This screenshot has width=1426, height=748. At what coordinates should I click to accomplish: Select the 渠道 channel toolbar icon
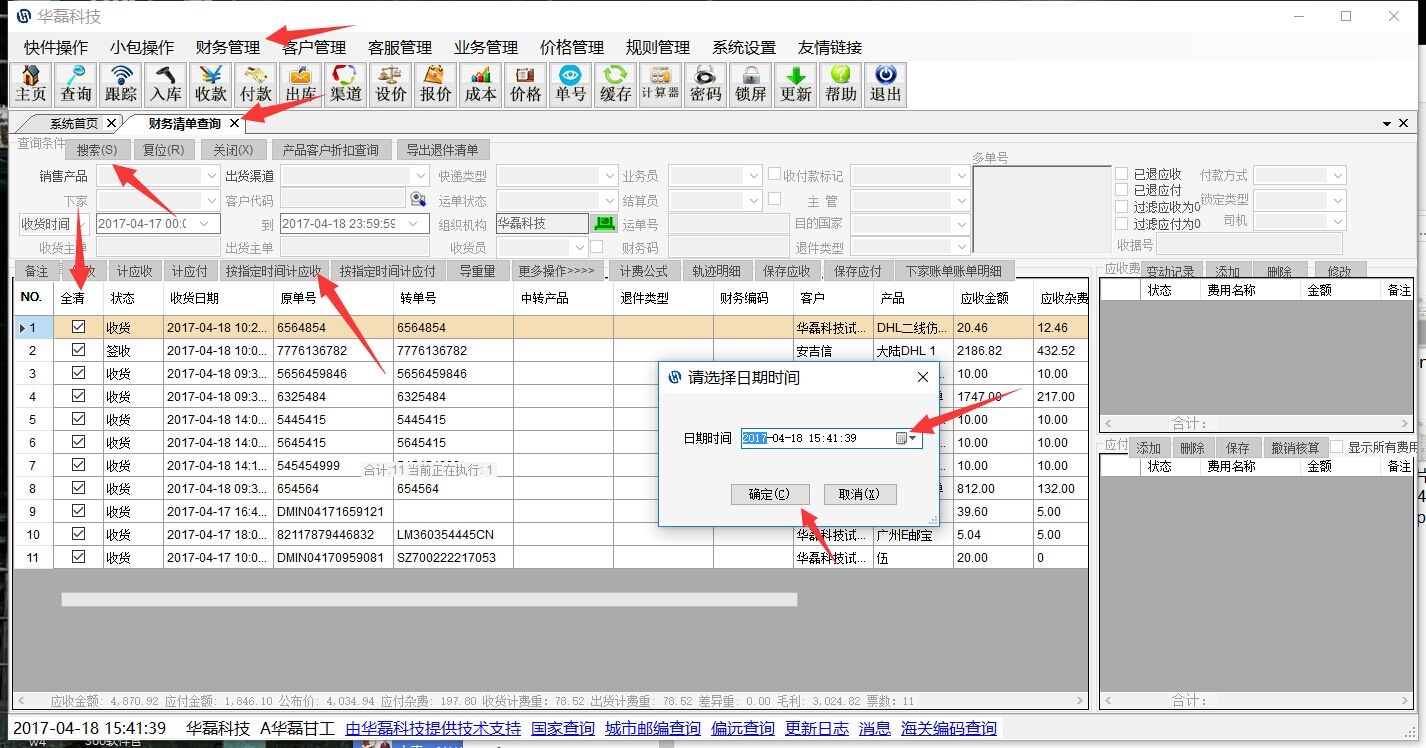346,84
